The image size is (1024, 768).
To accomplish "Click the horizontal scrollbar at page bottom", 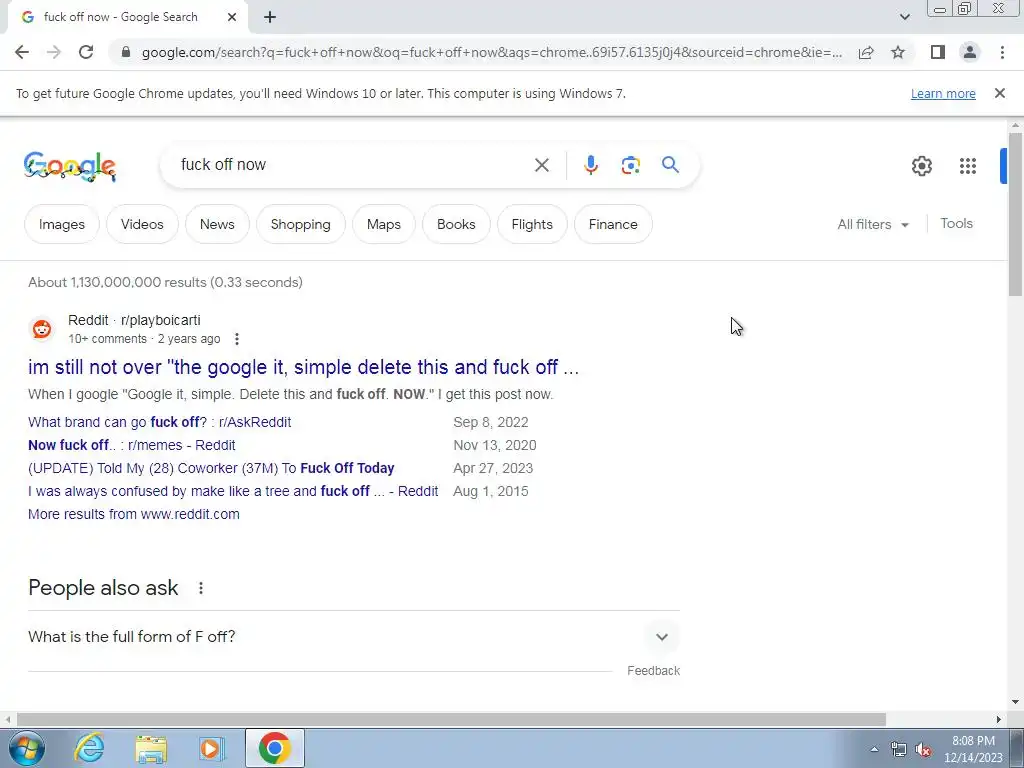I will click(451, 720).
